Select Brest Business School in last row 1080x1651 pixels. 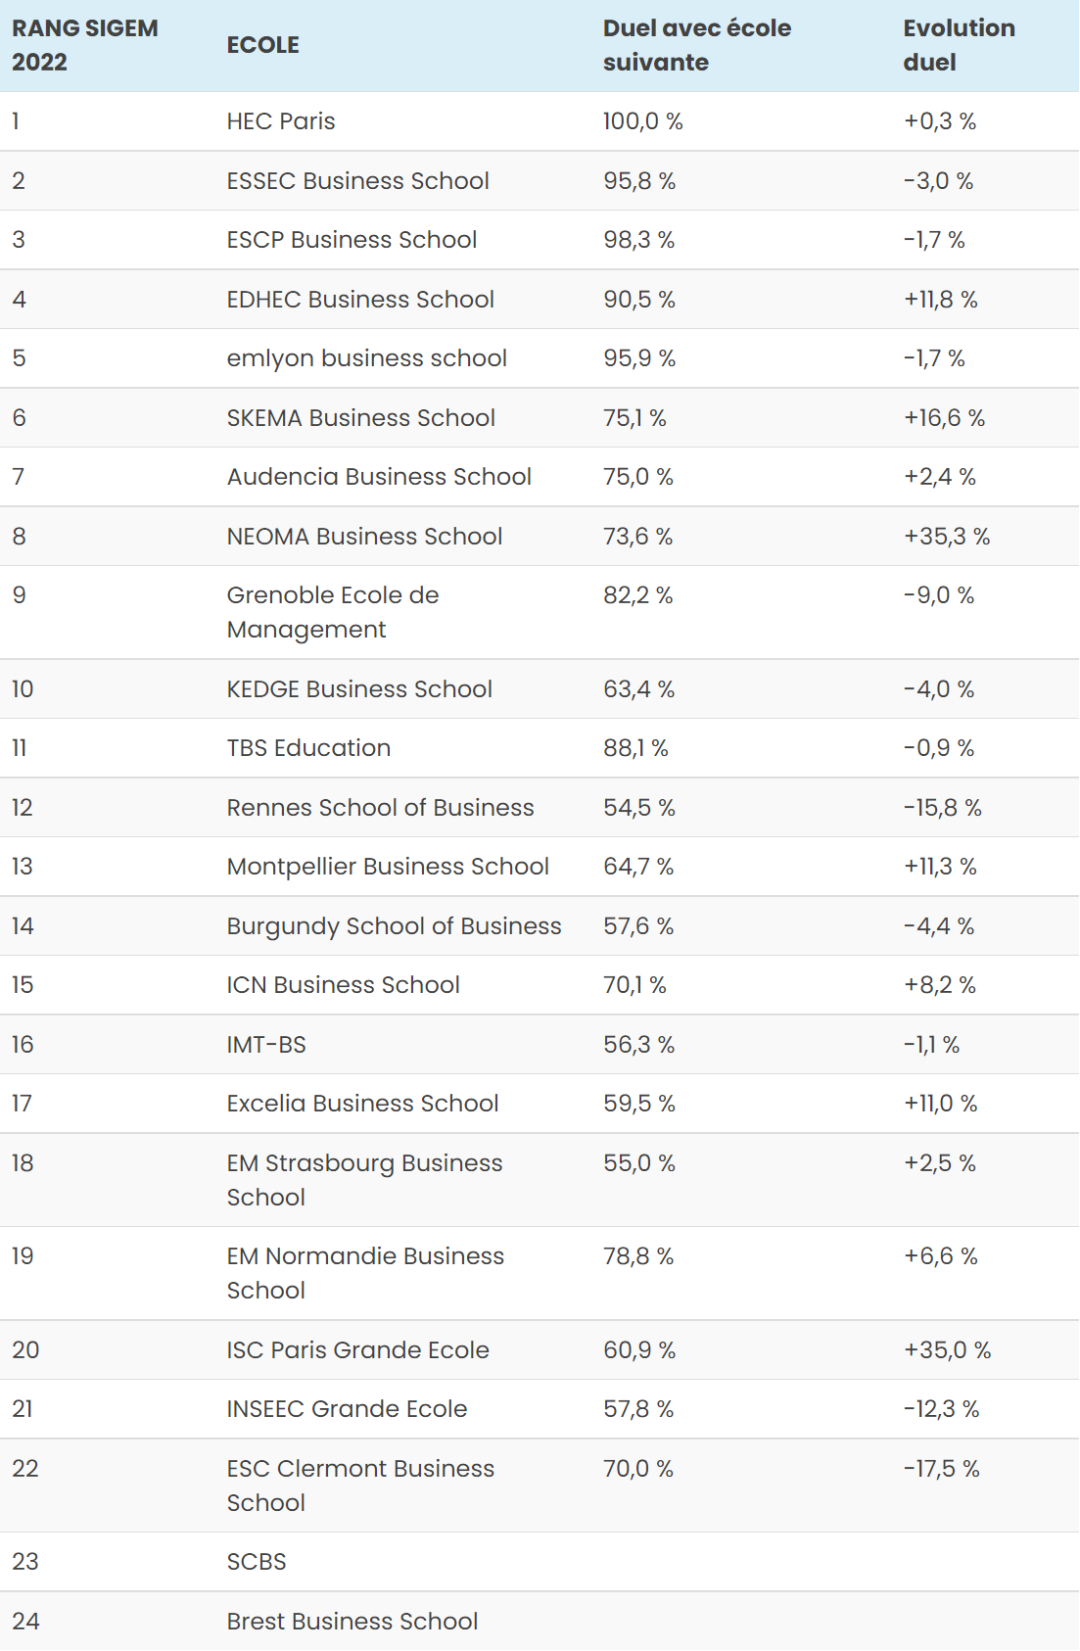click(352, 1621)
